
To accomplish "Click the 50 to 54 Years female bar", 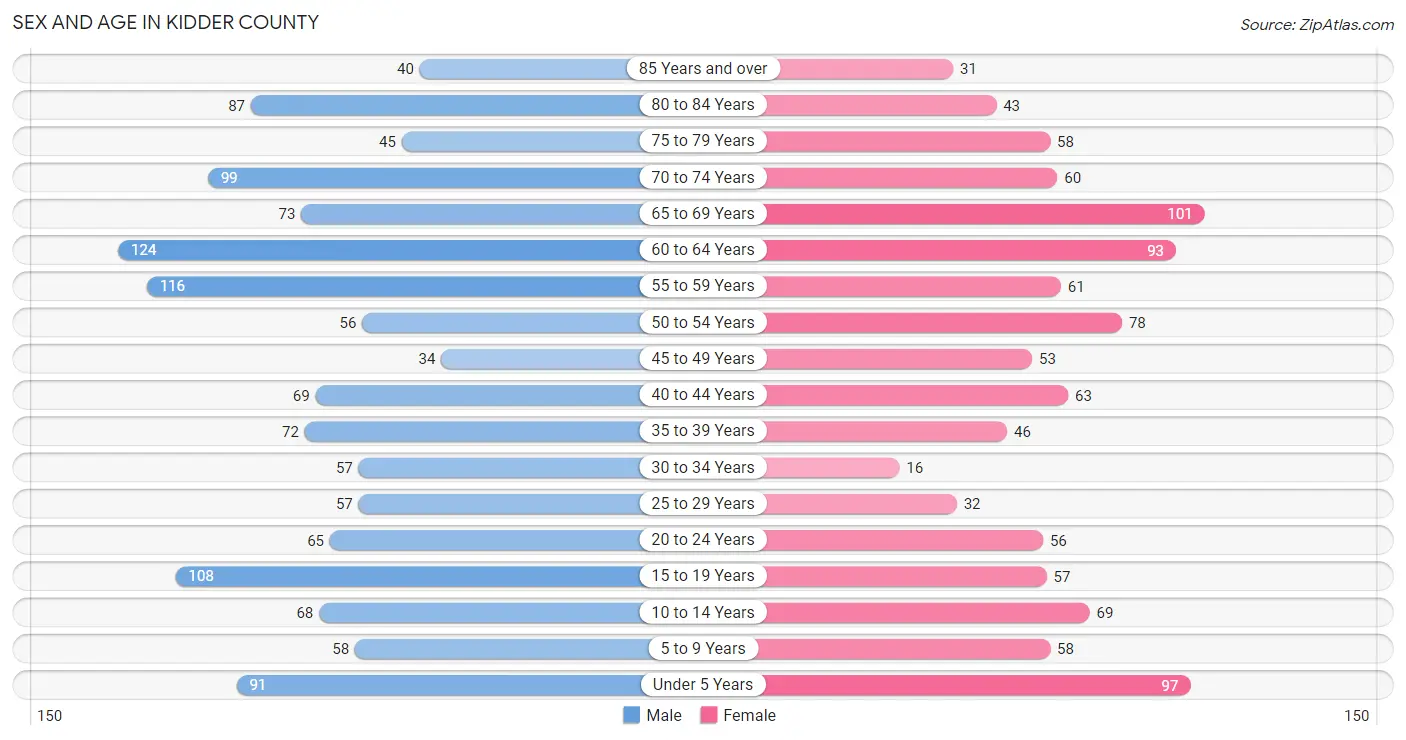I will point(944,322).
